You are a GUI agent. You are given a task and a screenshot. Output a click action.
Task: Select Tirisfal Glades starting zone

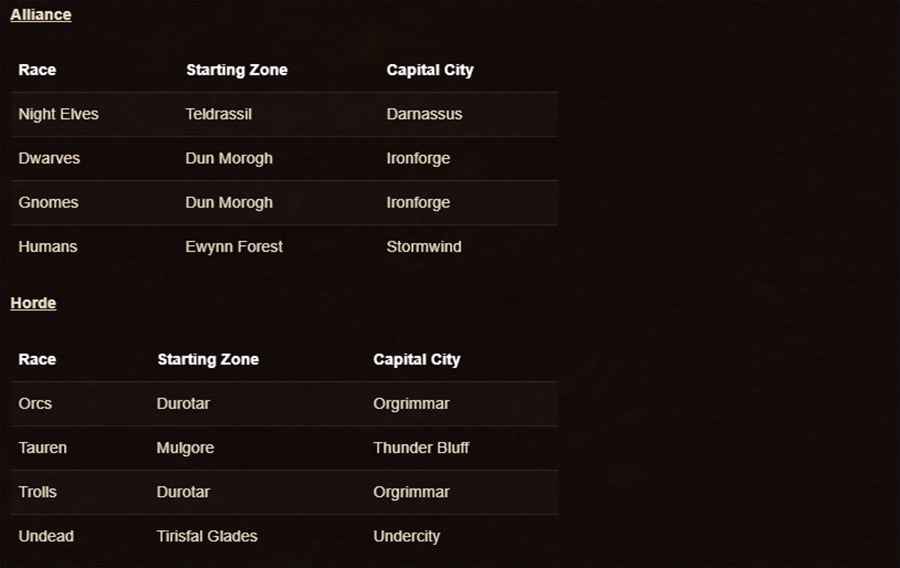click(x=207, y=536)
